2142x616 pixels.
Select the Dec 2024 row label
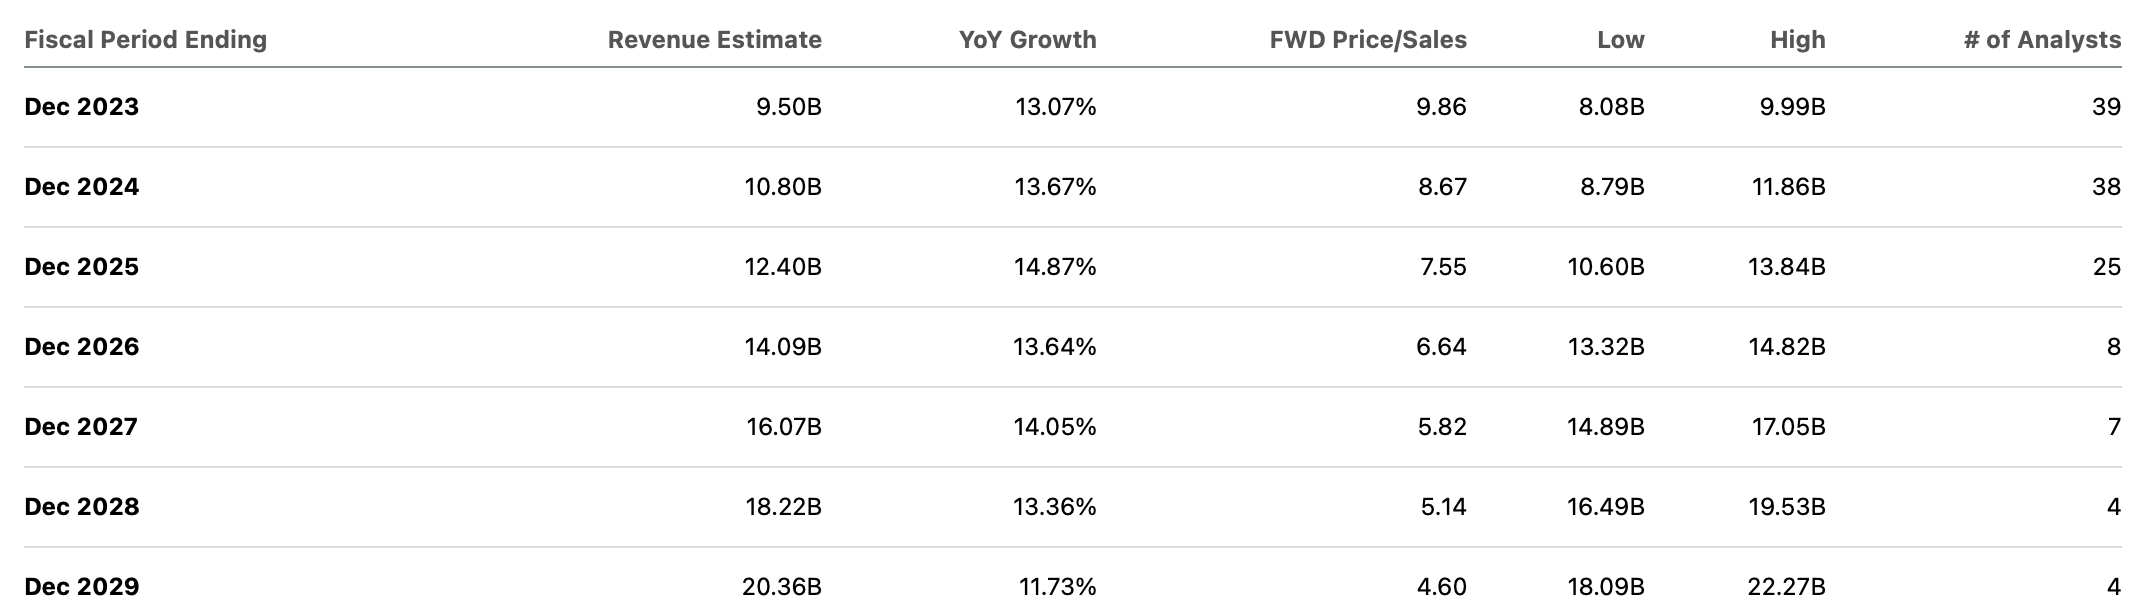[81, 187]
